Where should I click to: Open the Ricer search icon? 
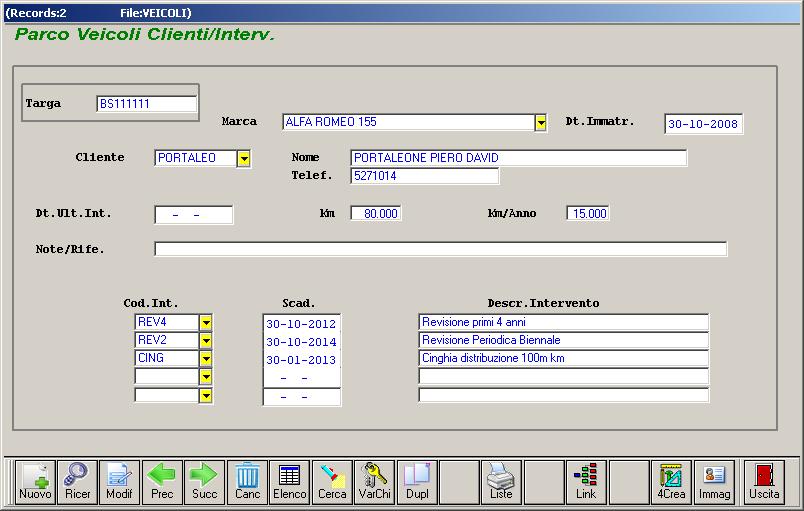[77, 482]
